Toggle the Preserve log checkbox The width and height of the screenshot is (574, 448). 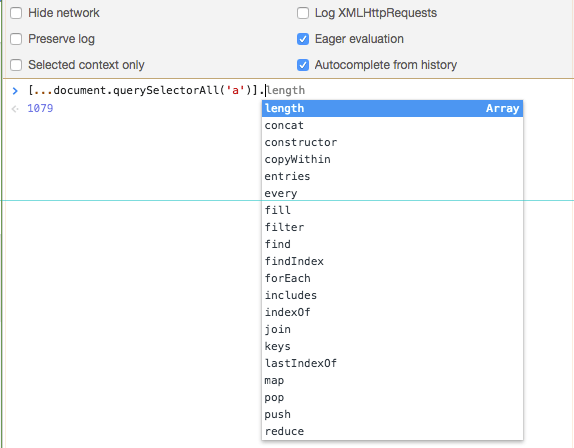pyautogui.click(x=16, y=39)
